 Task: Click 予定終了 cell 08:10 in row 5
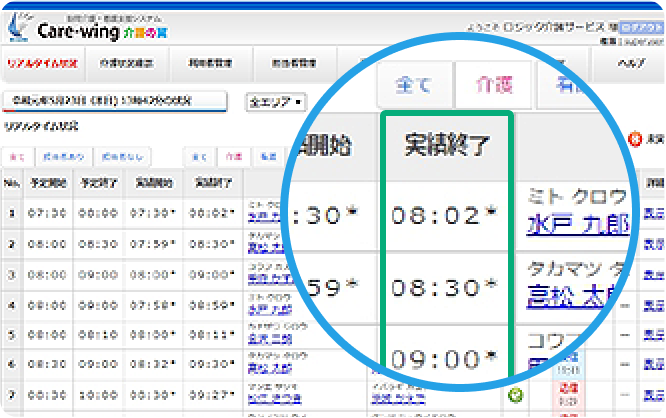point(98,335)
